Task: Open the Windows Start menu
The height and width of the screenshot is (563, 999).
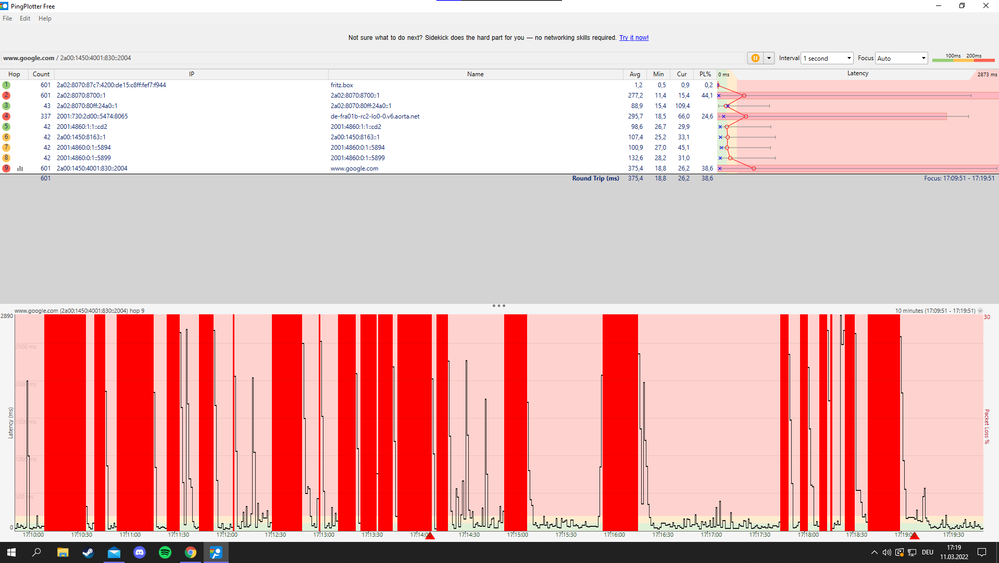Action: (11, 552)
